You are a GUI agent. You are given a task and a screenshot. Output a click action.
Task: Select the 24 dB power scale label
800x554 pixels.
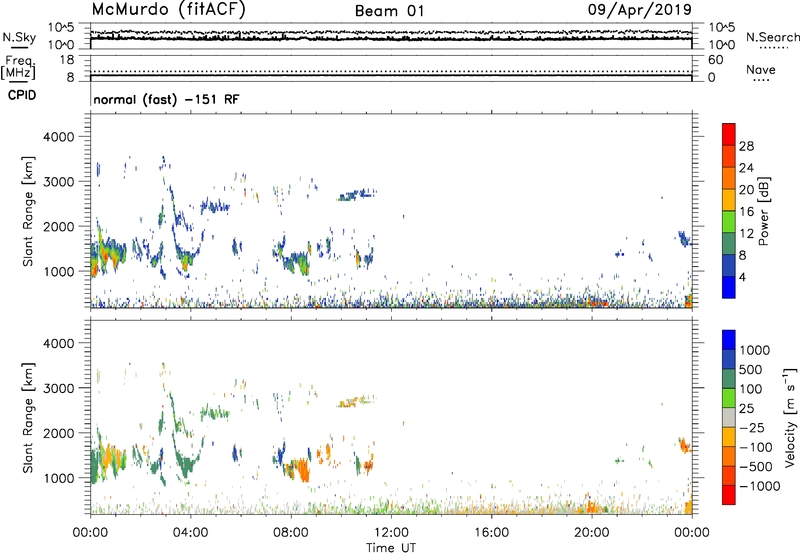pos(746,168)
